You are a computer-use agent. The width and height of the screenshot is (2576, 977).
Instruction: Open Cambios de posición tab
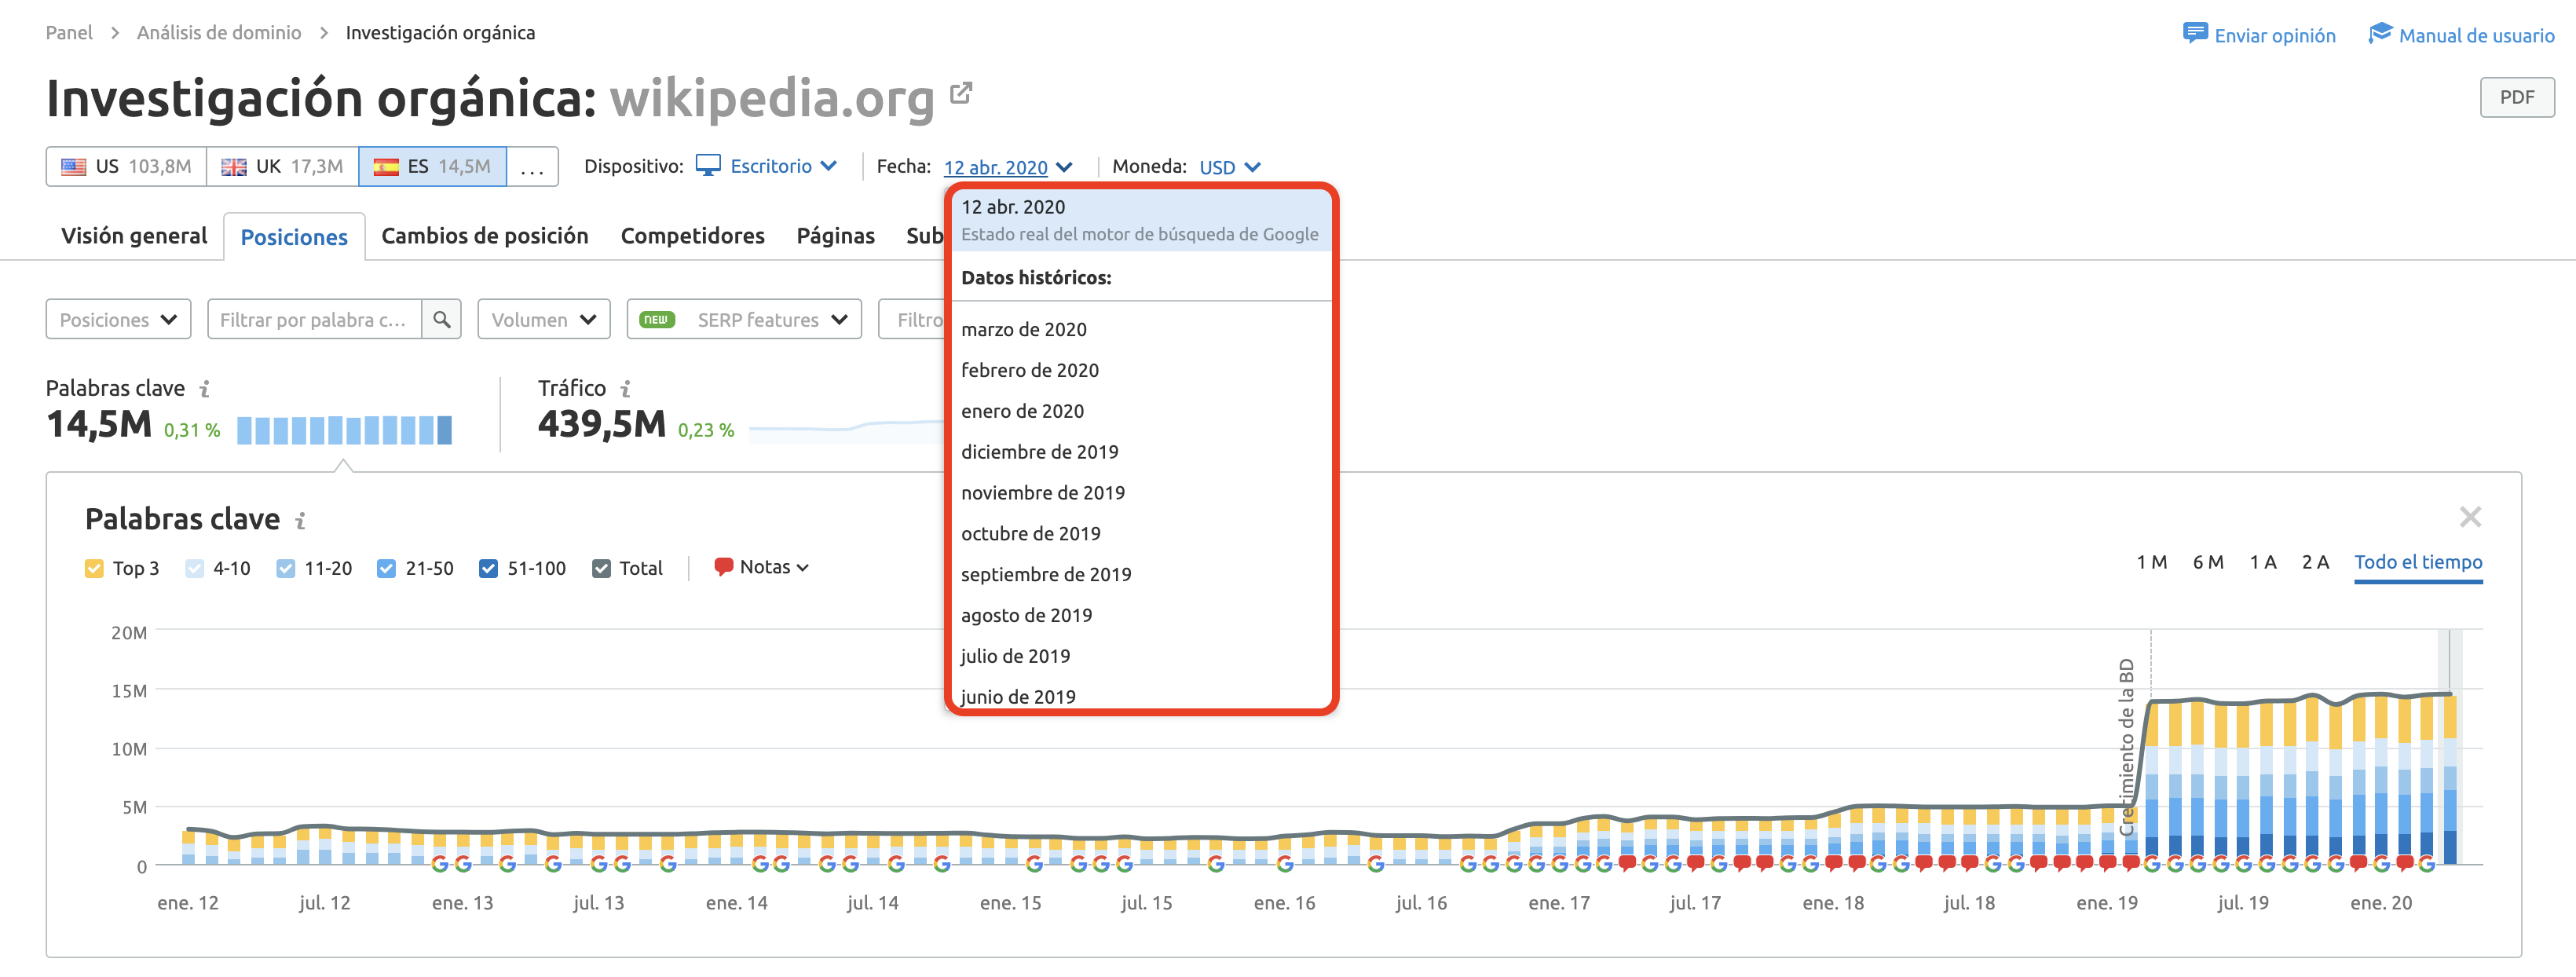[x=484, y=236]
